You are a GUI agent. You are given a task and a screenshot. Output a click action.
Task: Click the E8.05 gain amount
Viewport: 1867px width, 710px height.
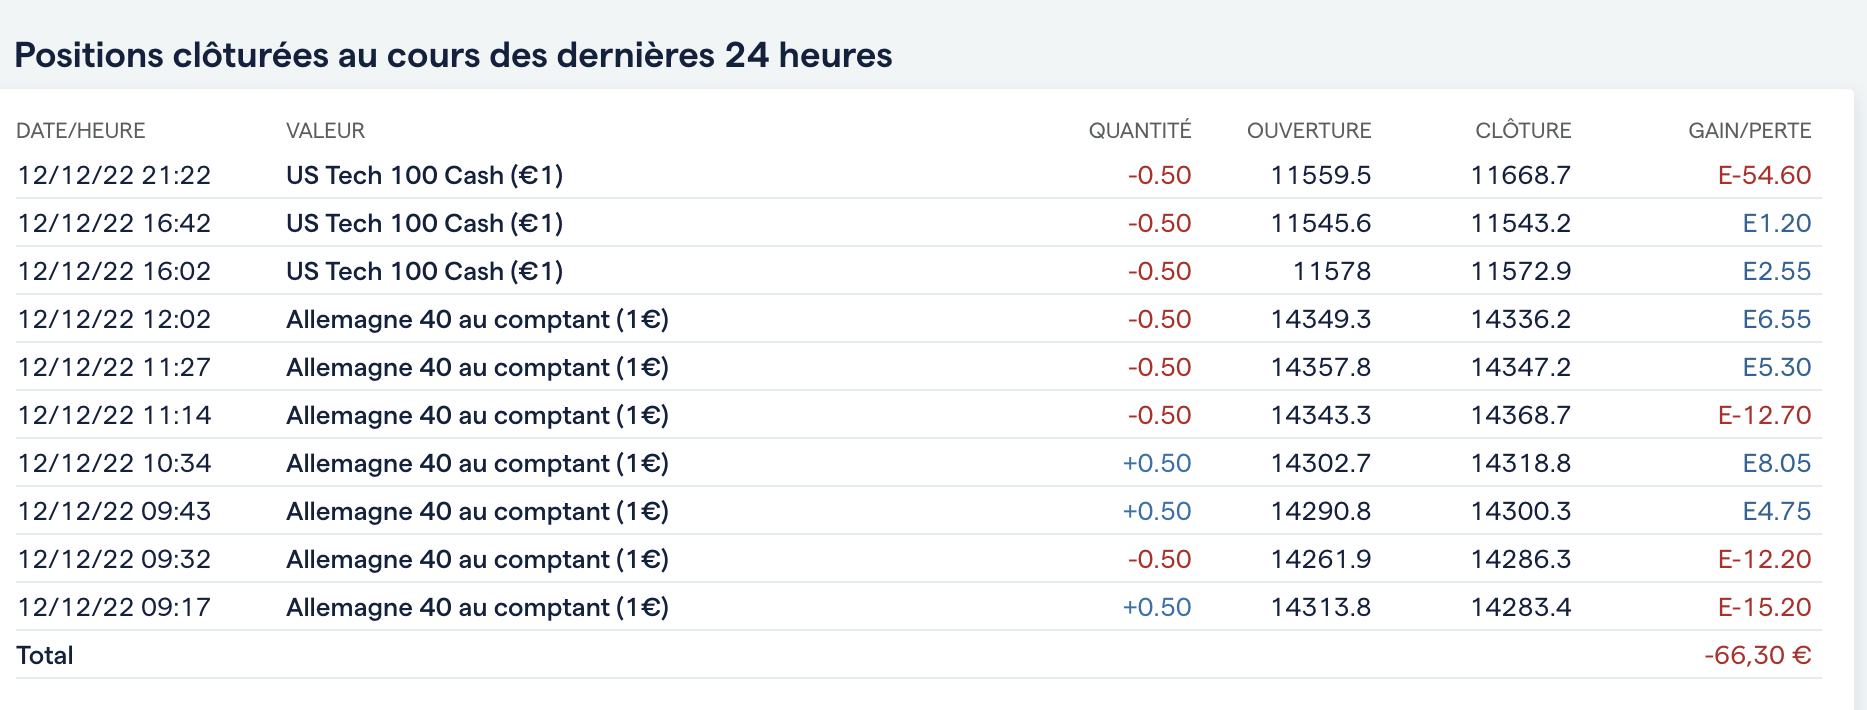(1776, 464)
